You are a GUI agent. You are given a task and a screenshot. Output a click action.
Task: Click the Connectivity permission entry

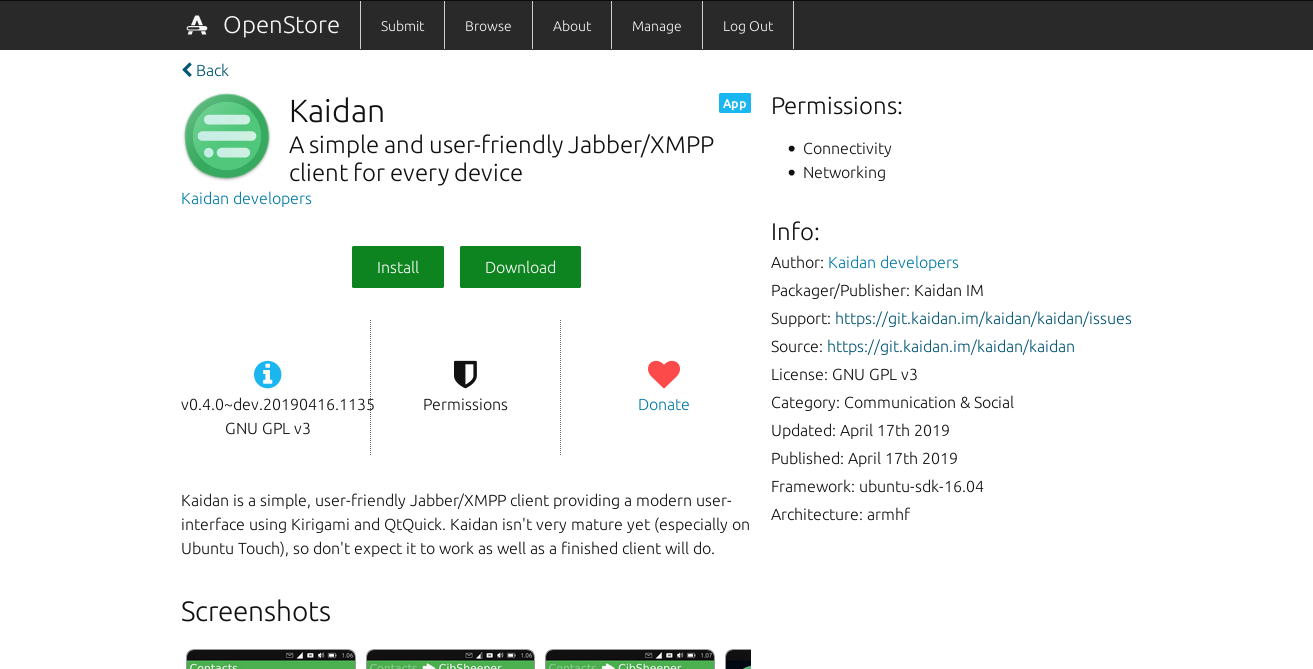(x=847, y=148)
